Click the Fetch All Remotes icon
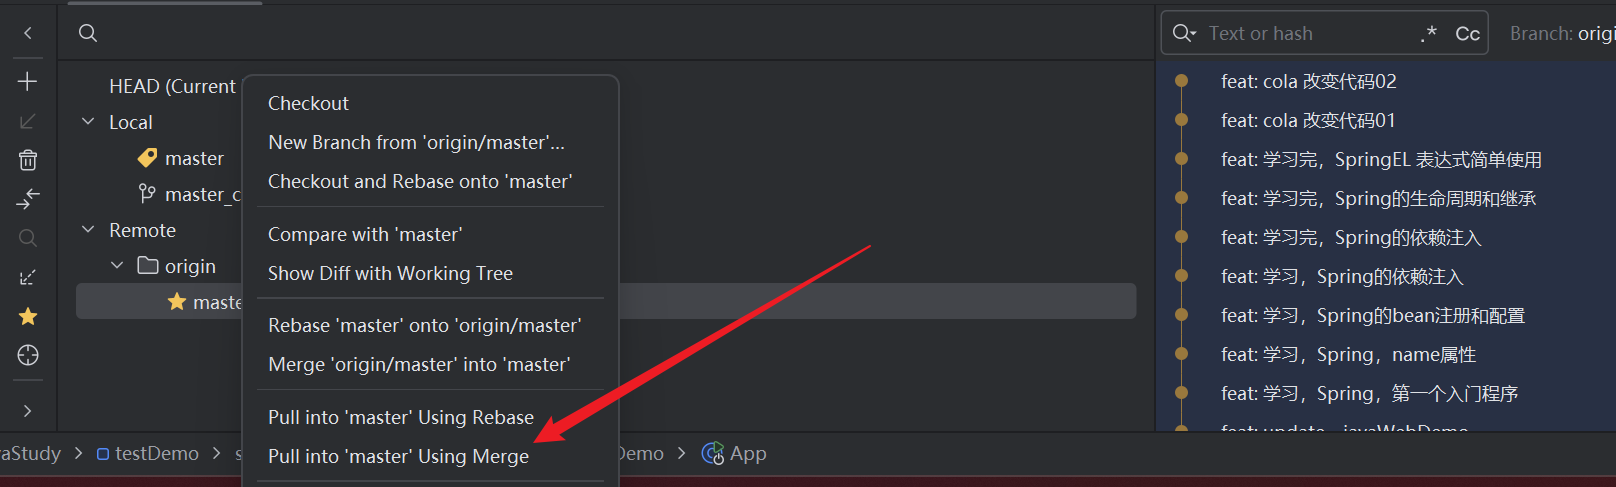This screenshot has height=487, width=1616. (x=28, y=277)
